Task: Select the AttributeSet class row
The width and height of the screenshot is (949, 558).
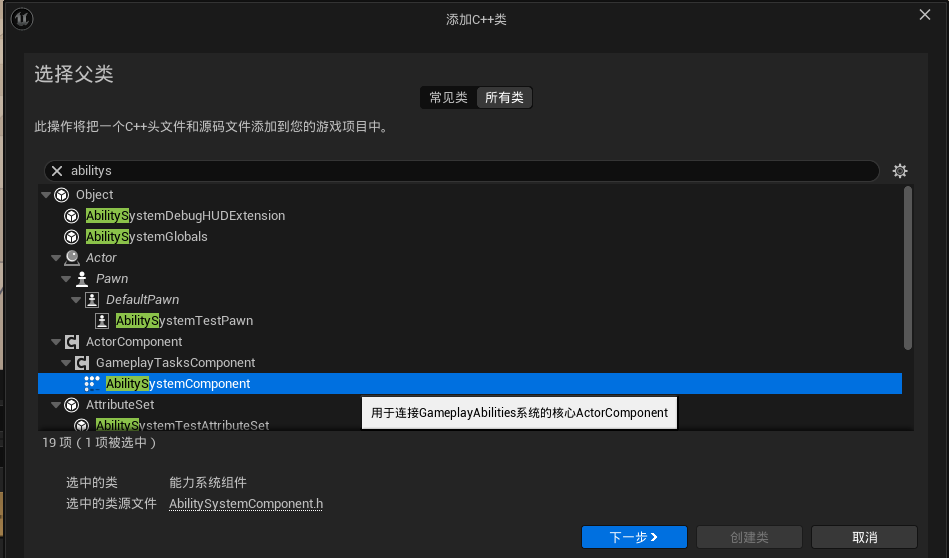Action: click(470, 405)
